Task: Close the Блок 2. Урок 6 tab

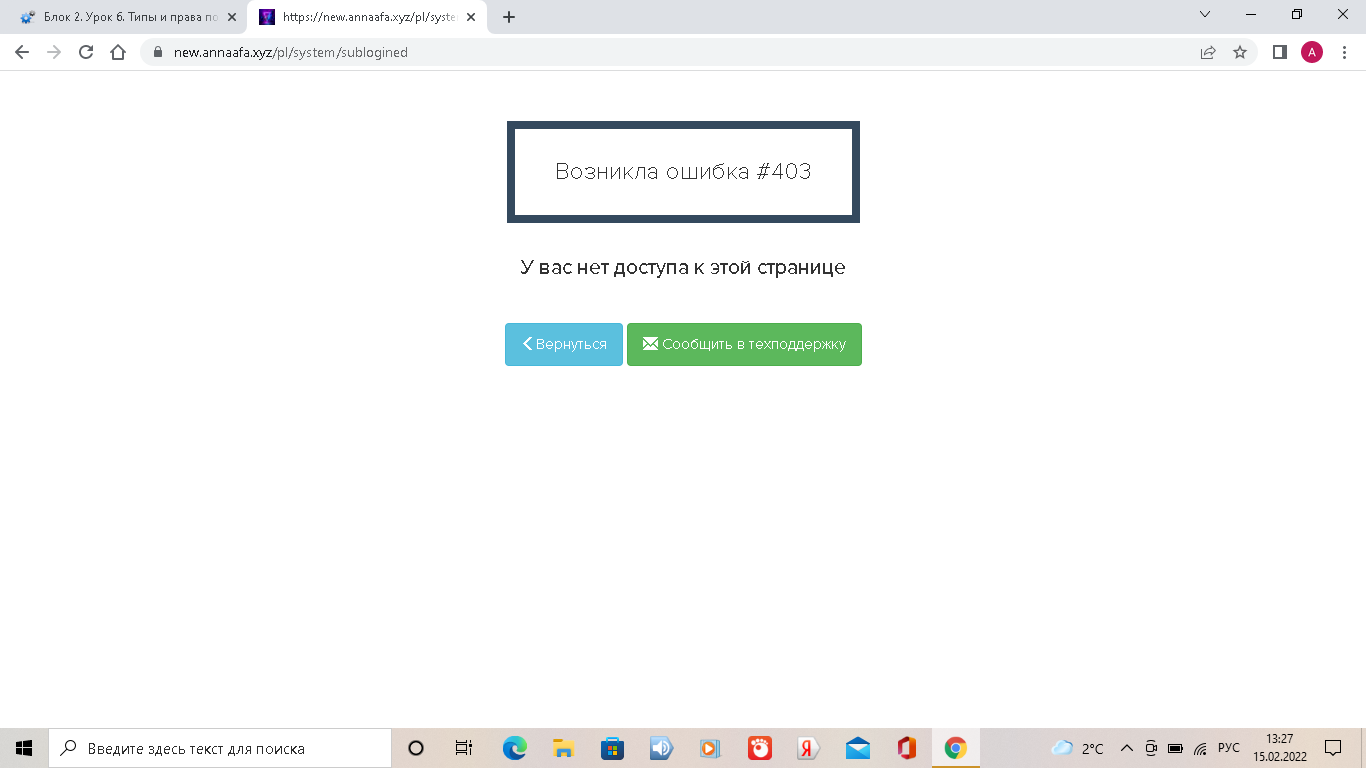Action: [x=232, y=17]
